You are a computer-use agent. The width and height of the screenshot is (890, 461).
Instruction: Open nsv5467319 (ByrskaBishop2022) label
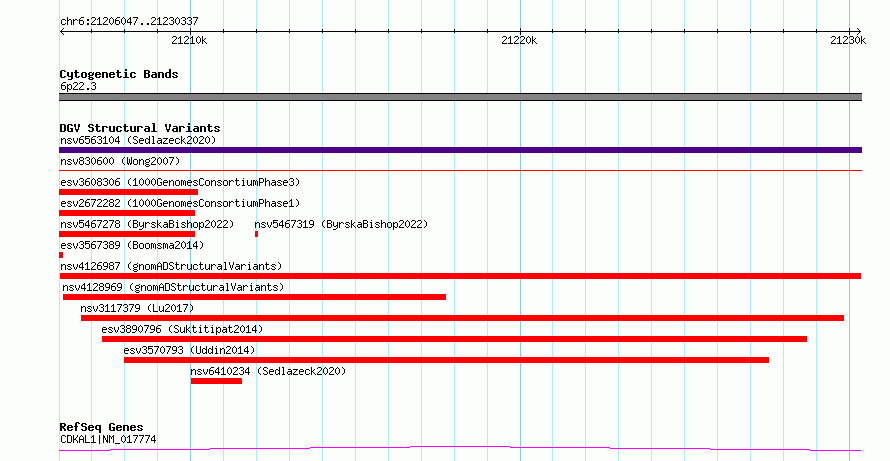click(x=341, y=224)
